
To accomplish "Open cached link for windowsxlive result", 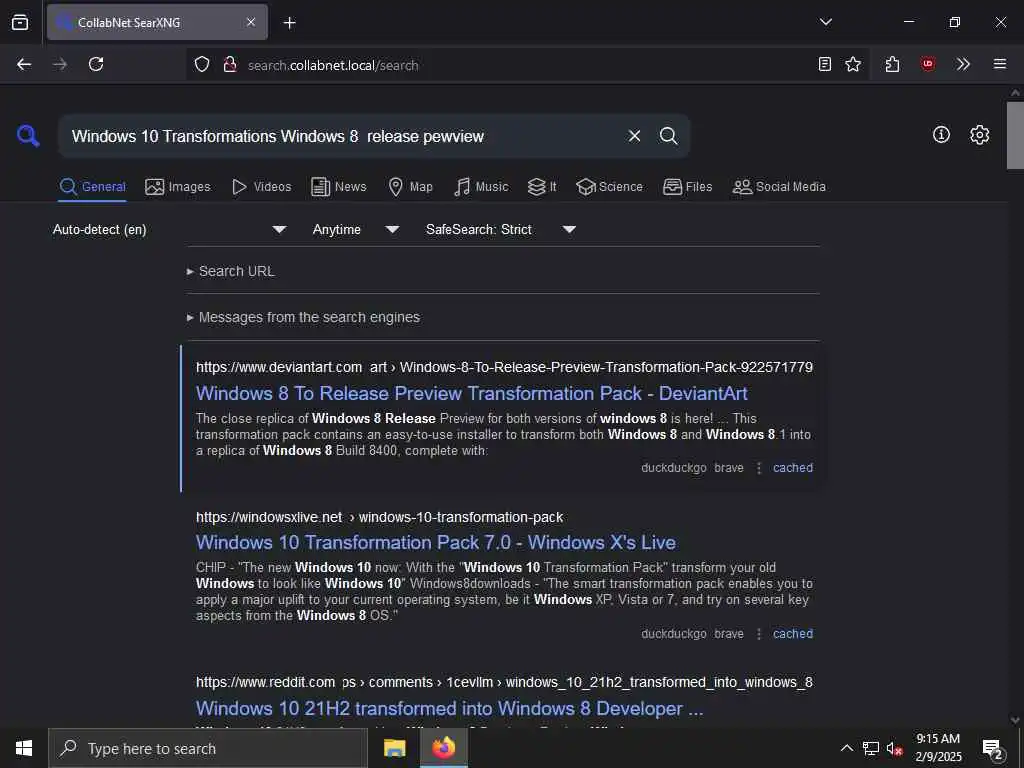I will point(793,633).
